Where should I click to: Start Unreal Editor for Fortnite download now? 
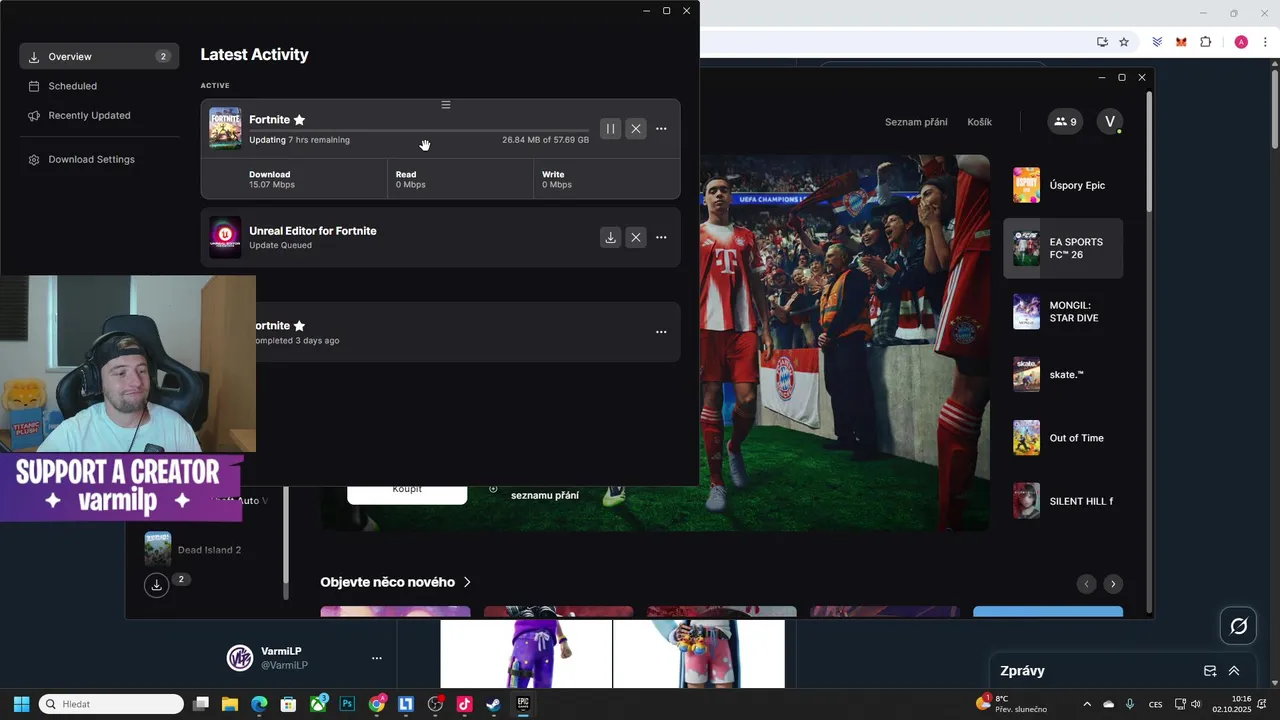coord(610,238)
